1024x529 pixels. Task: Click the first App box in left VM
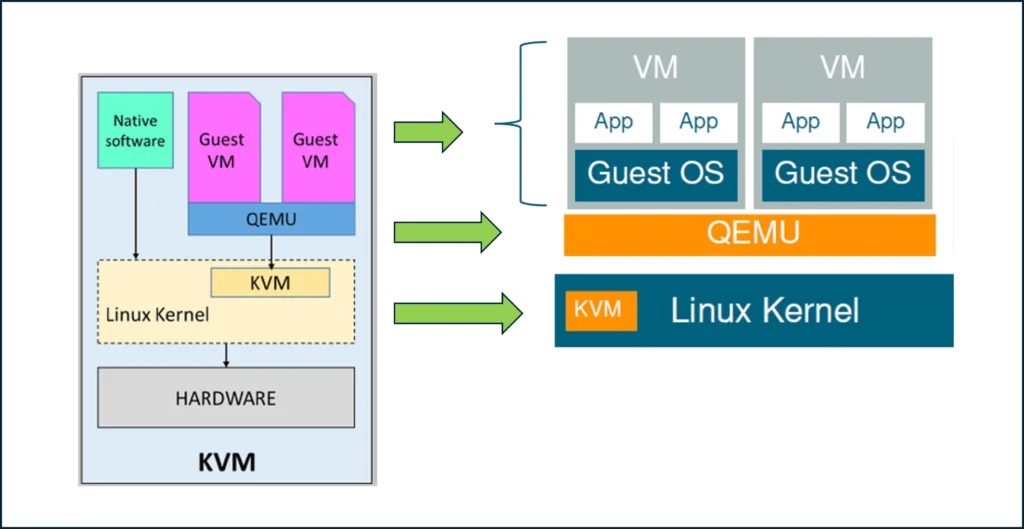click(613, 122)
